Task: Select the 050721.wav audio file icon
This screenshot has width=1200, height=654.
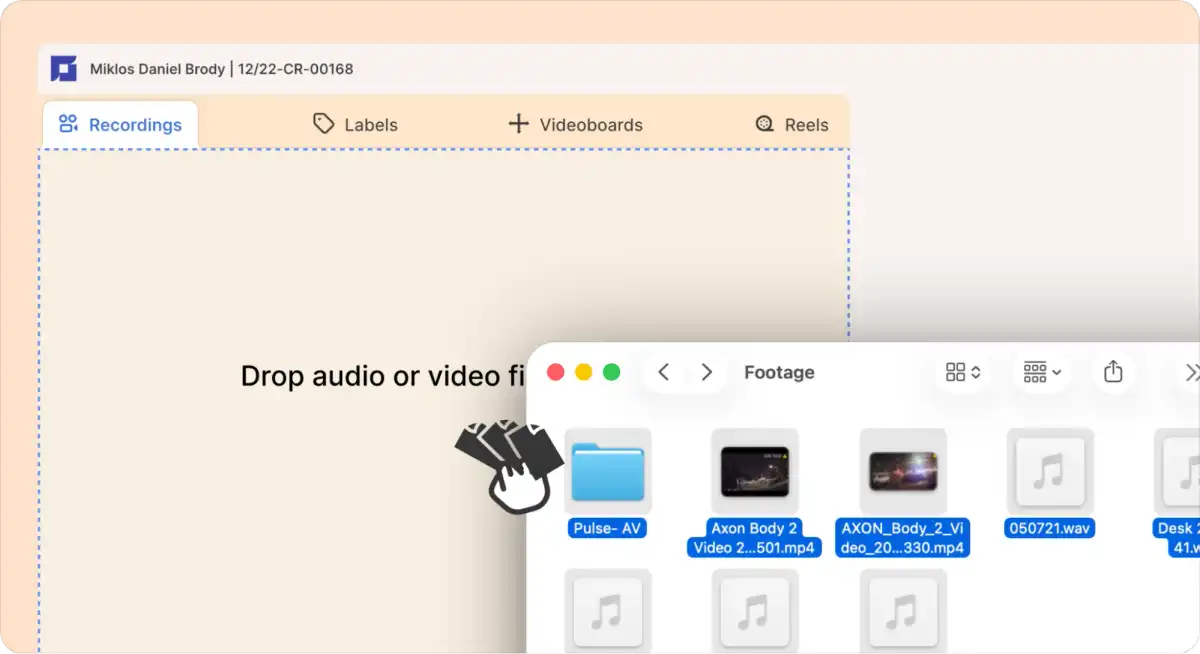Action: (x=1050, y=472)
